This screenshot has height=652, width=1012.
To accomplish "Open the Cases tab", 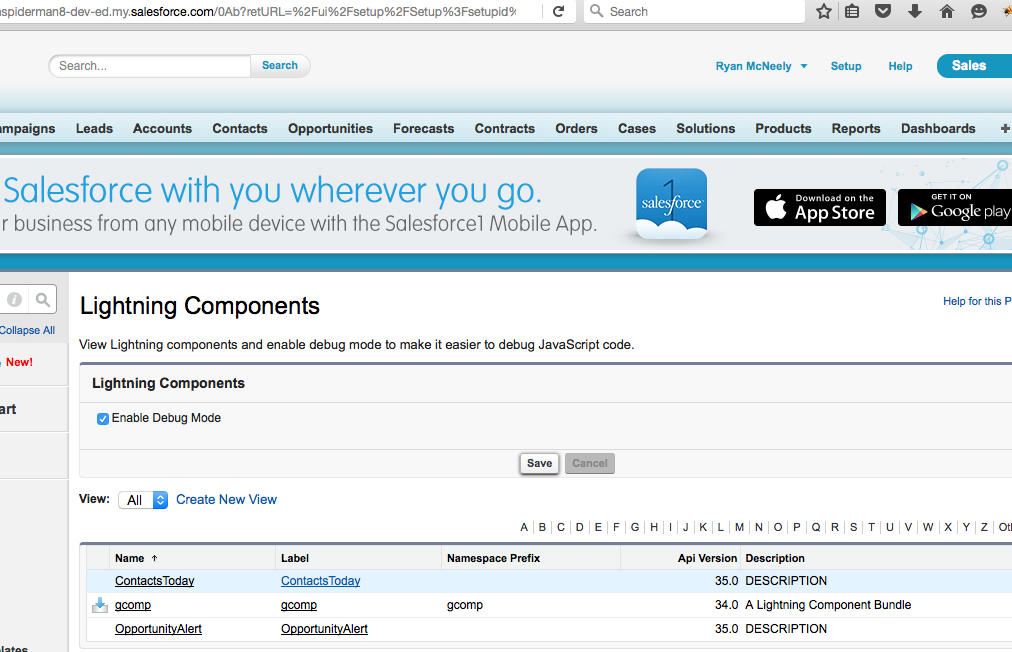I will click(x=636, y=128).
